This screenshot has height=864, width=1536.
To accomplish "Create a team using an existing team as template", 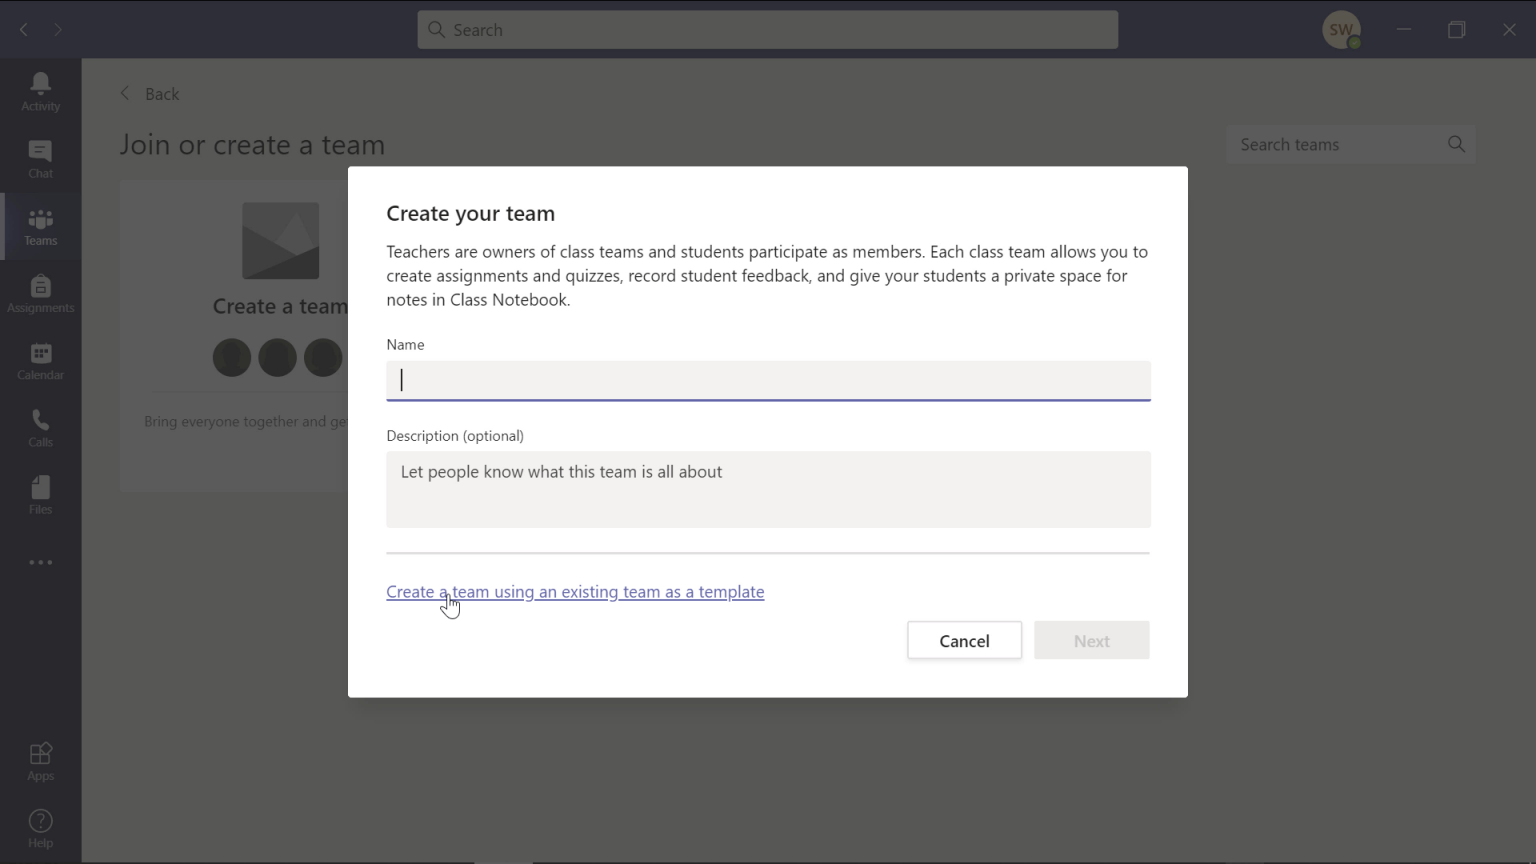I will tap(575, 591).
